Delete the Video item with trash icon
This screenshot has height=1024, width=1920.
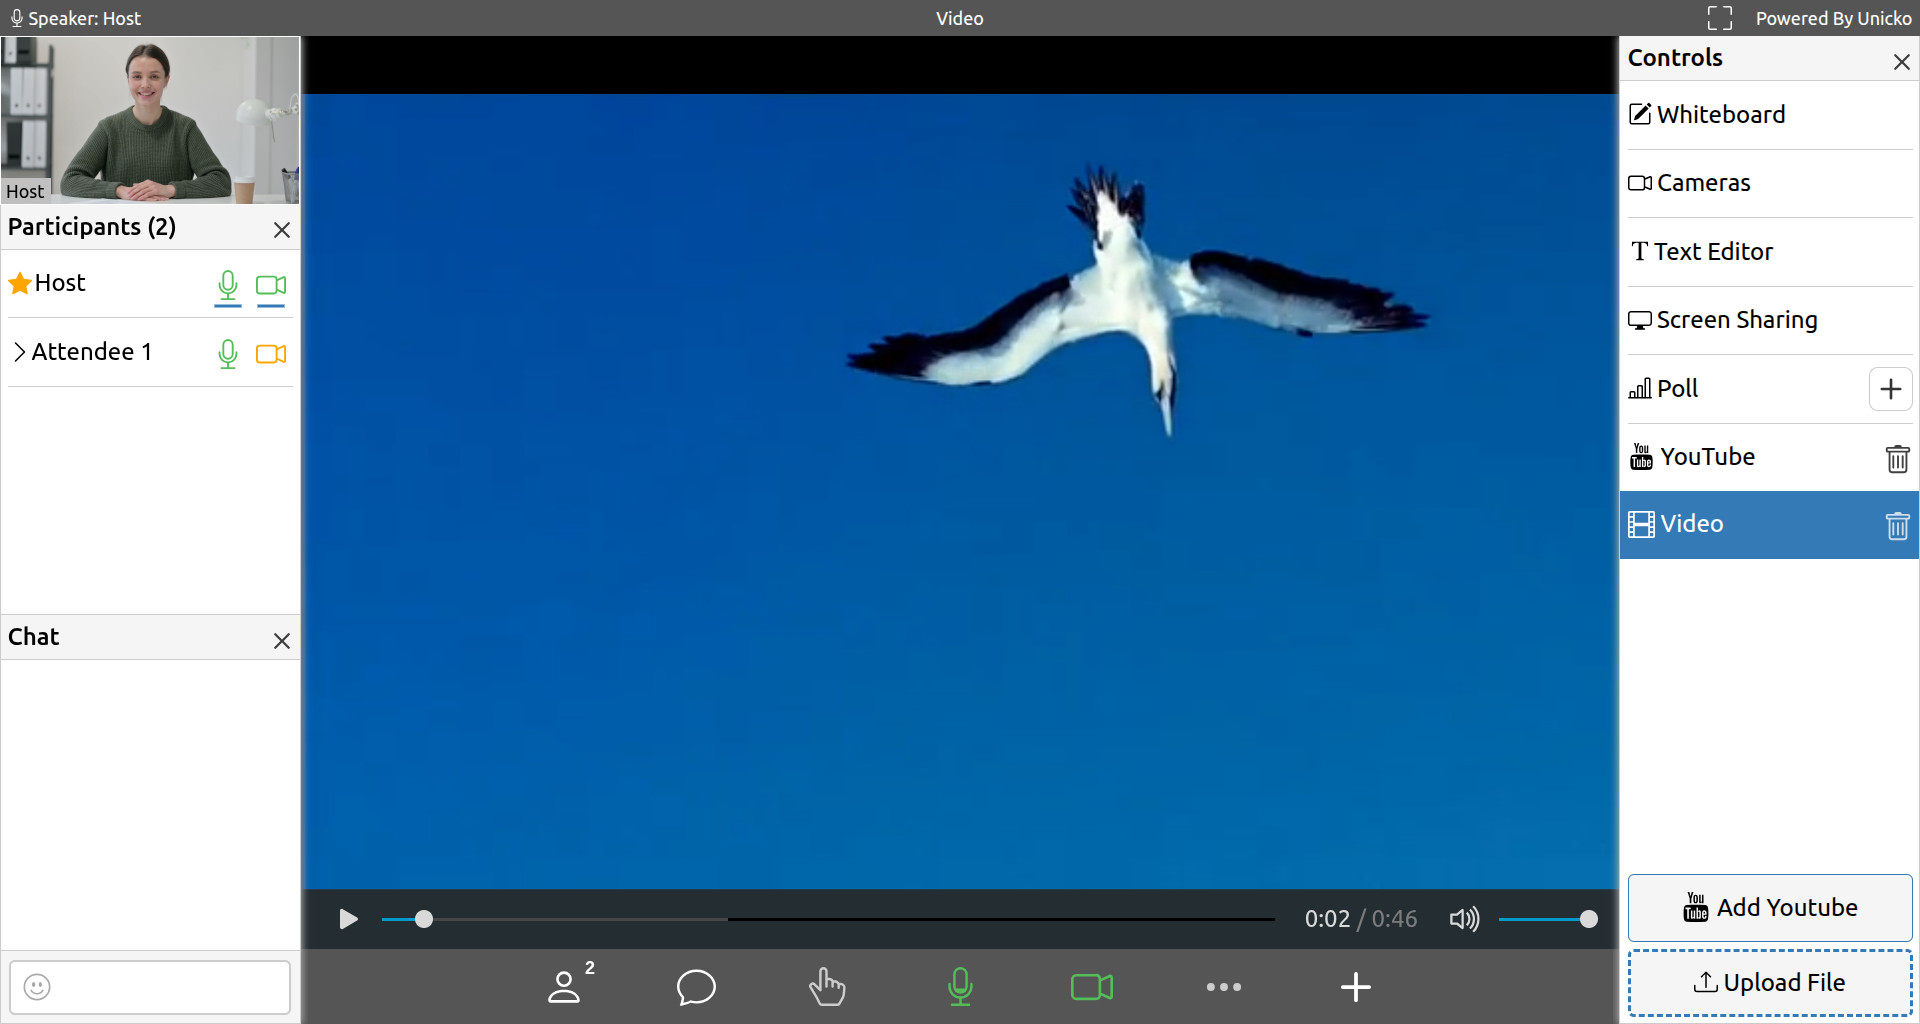pyautogui.click(x=1897, y=525)
